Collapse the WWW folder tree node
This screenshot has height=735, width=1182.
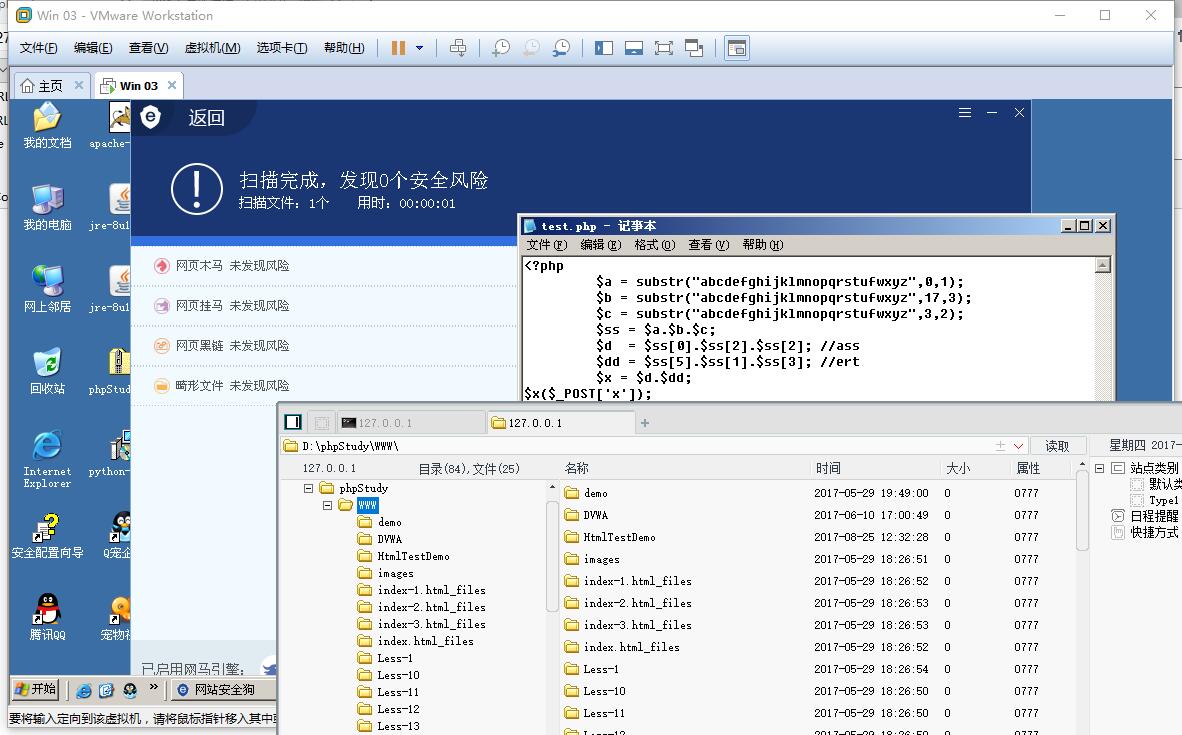(327, 505)
